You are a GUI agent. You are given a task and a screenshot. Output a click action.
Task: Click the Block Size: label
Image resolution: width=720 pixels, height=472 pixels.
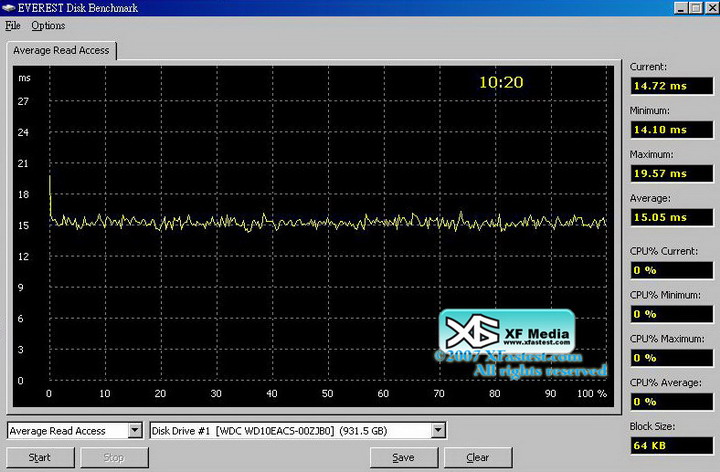click(x=652, y=427)
